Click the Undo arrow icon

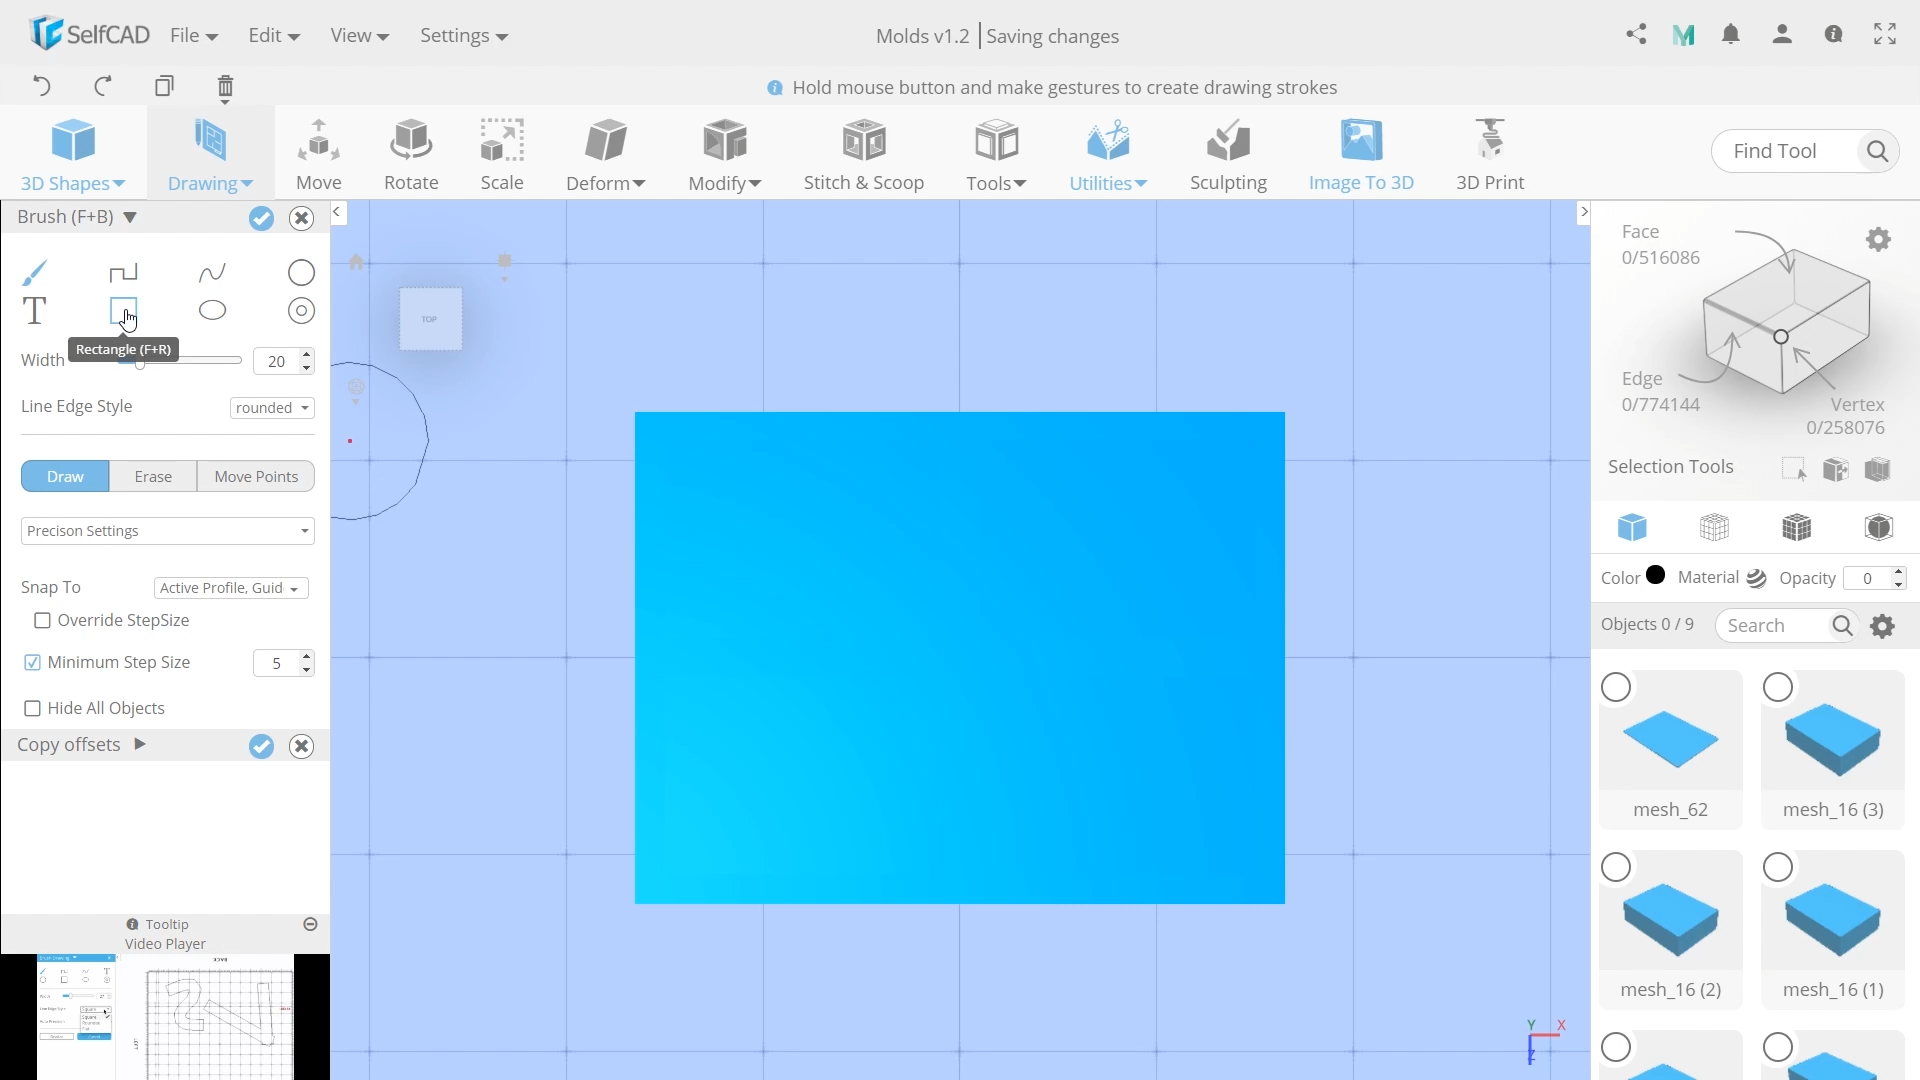click(41, 86)
